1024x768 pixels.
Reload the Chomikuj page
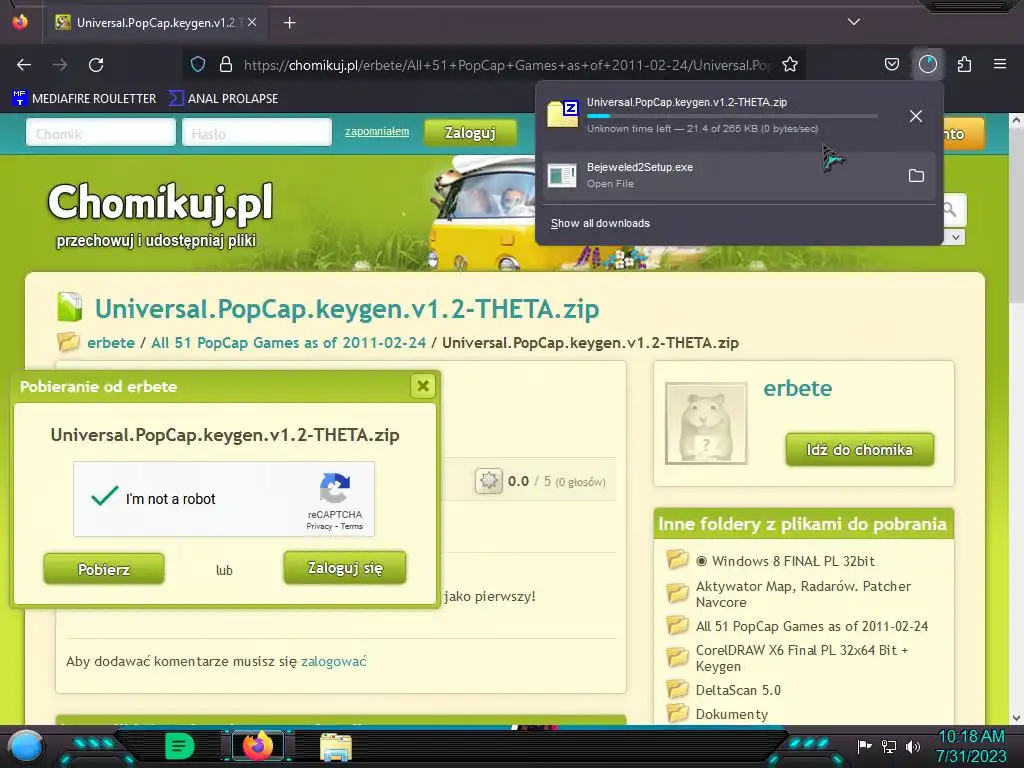(96, 65)
